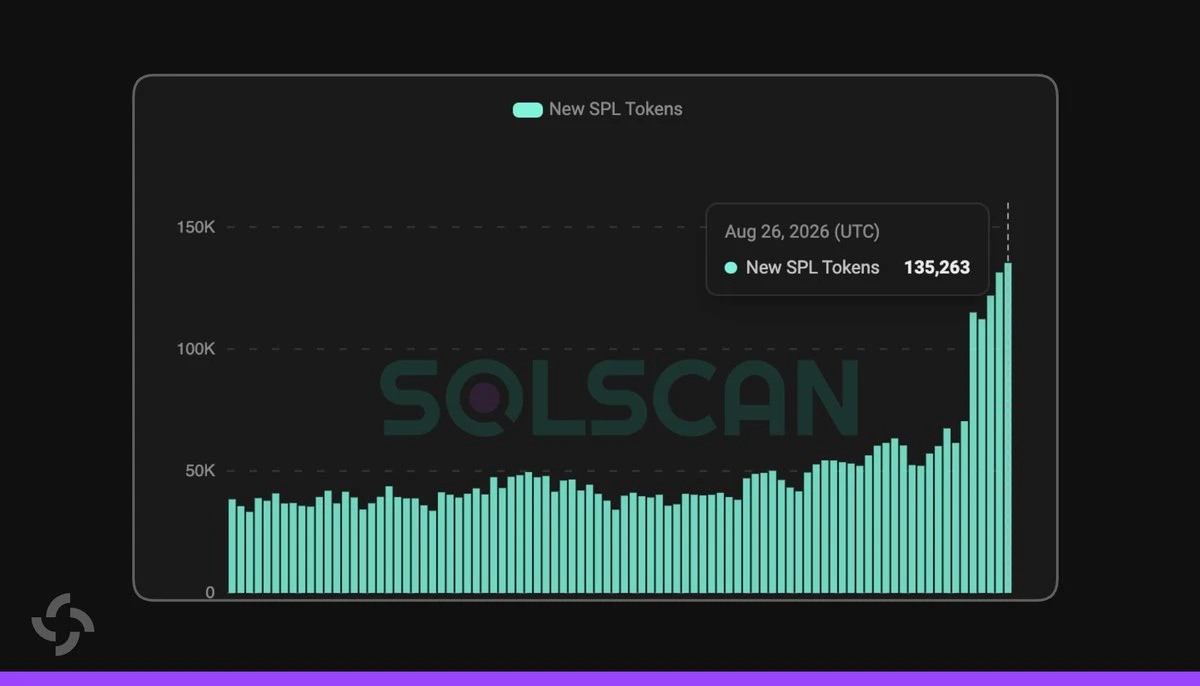Toggle the New SPL Tokens legend swatch
The height and width of the screenshot is (686, 1200).
click(x=527, y=110)
